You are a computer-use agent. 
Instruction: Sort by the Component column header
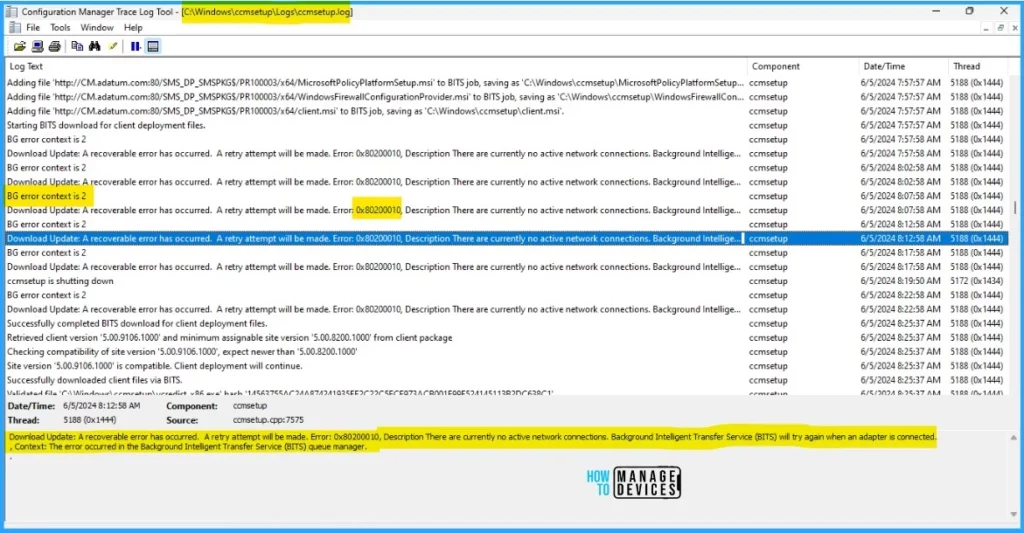pos(803,66)
